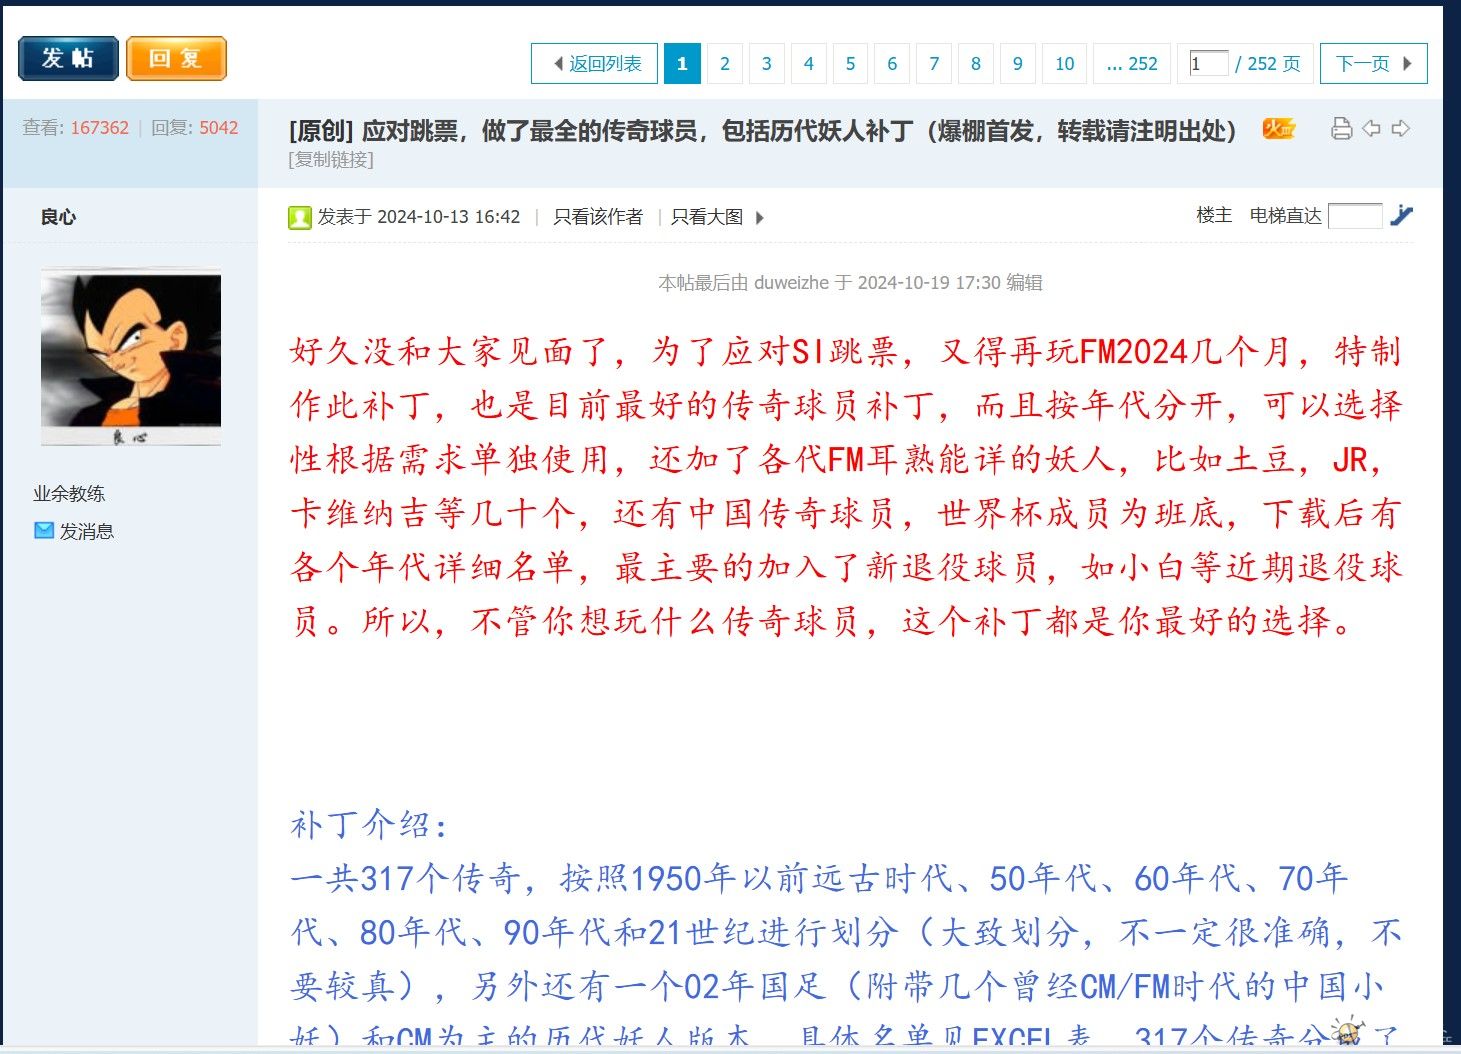Click the elevator jump go icon
This screenshot has height=1054, width=1461.
(1402, 215)
